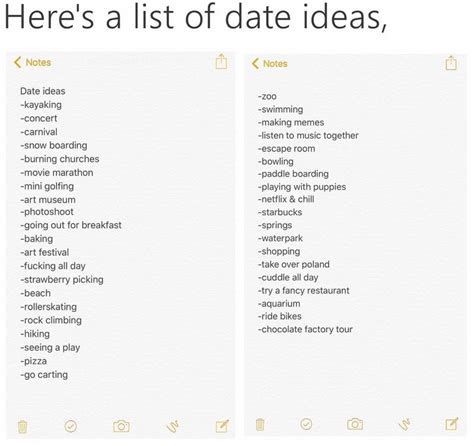Tap the Notes back button in right note
Viewport: 474px width, 446px height.
(270, 64)
